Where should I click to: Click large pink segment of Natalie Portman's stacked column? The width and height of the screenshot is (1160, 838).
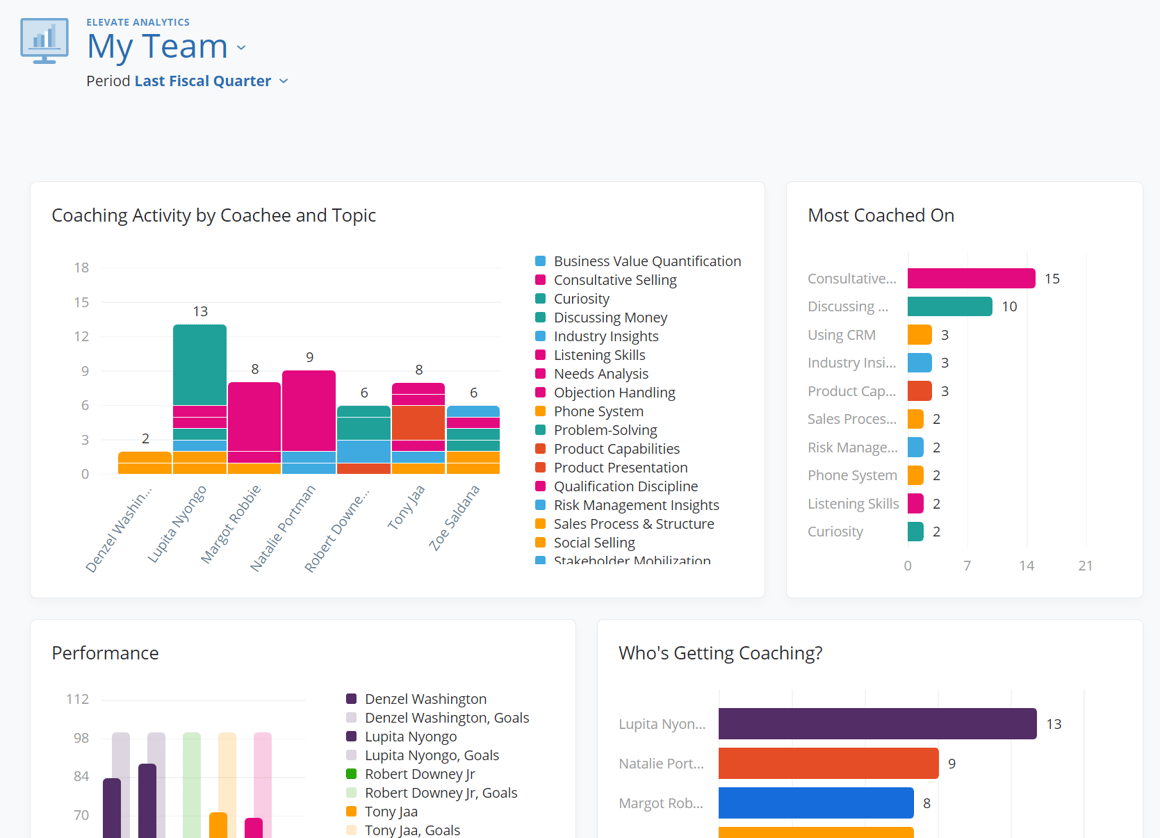pyautogui.click(x=309, y=410)
